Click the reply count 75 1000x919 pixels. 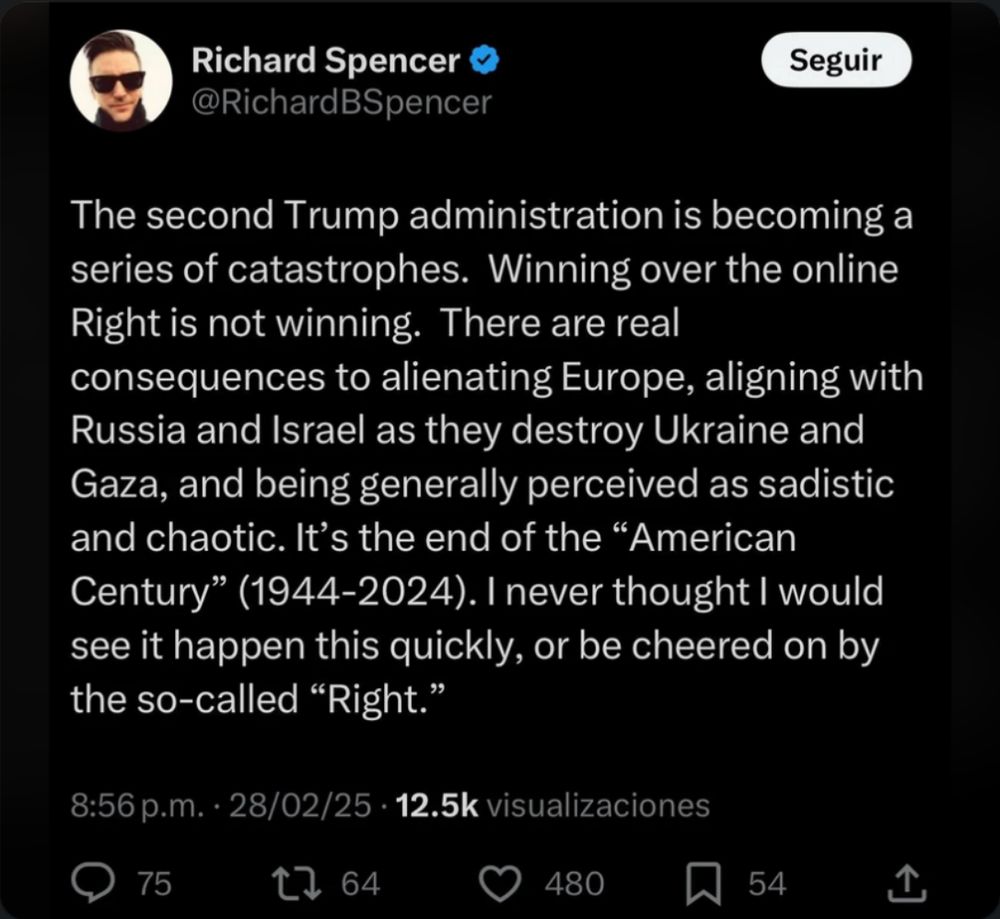coord(152,882)
